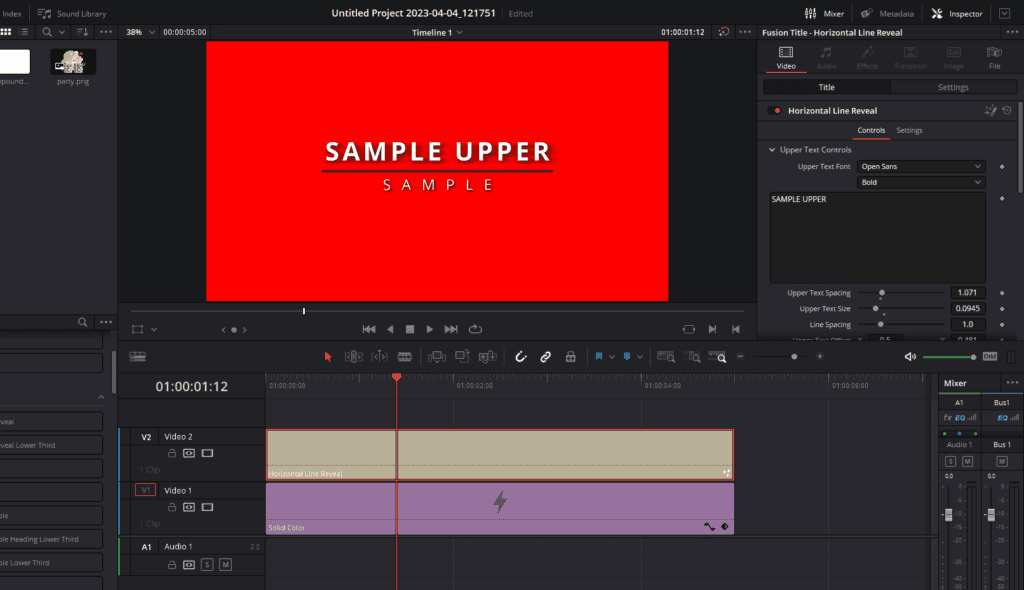Open media pool sort options icon

click(82, 32)
